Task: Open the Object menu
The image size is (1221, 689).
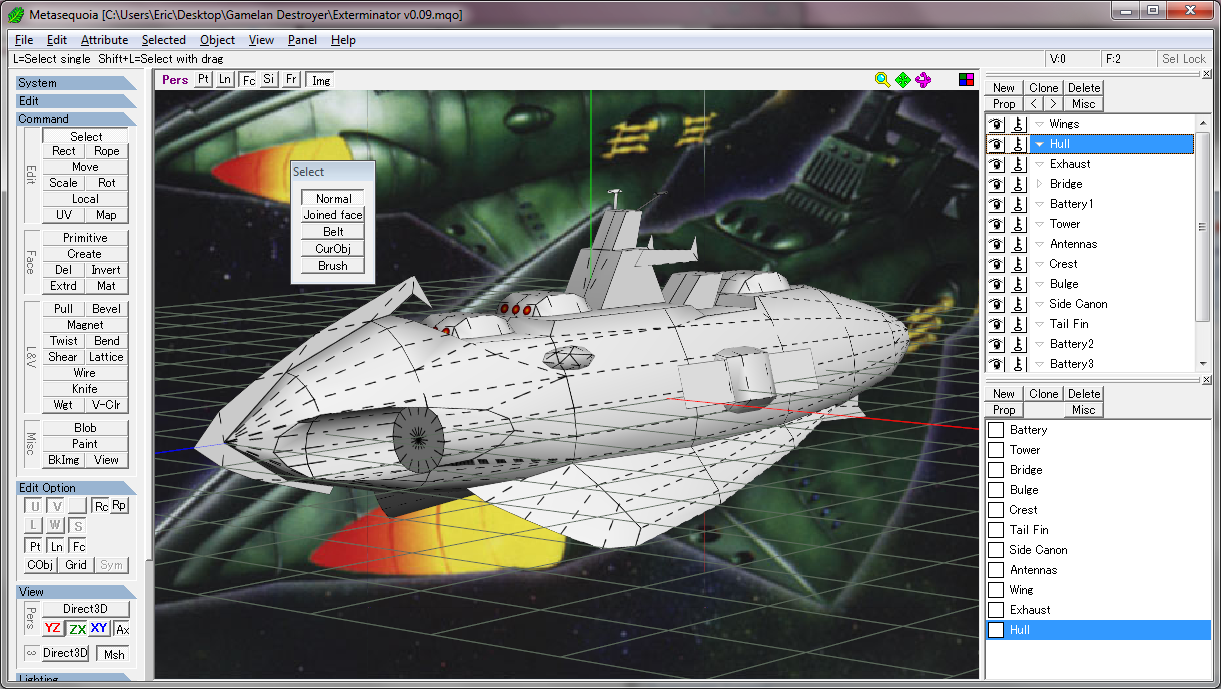Action: (217, 40)
